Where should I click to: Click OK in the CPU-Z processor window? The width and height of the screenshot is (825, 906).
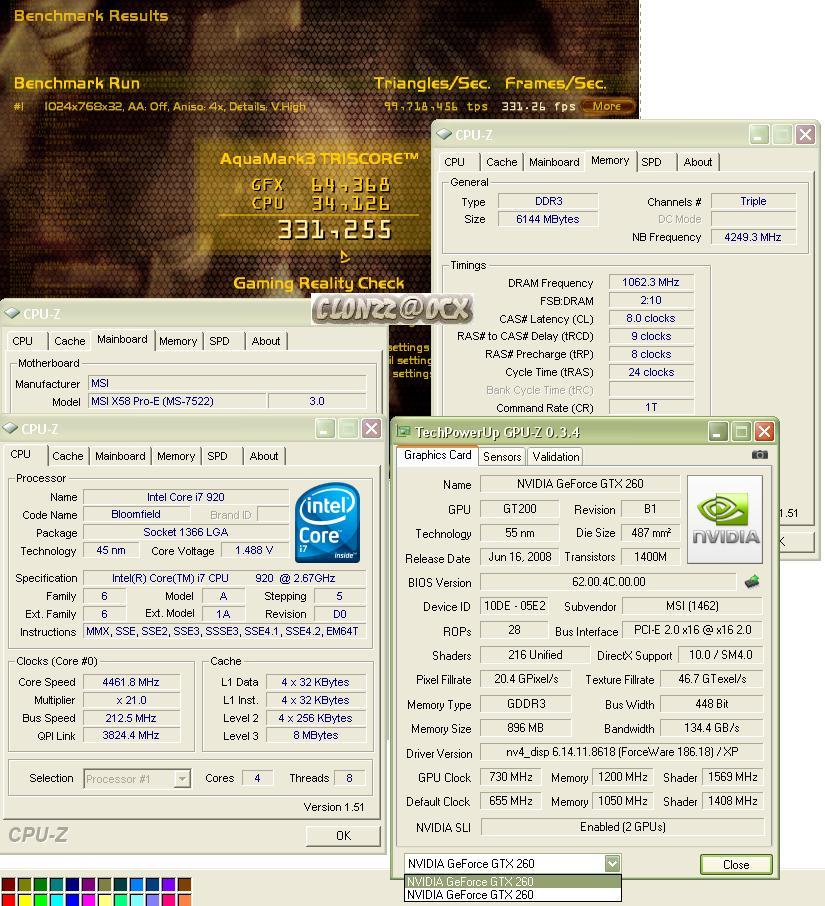pos(343,836)
